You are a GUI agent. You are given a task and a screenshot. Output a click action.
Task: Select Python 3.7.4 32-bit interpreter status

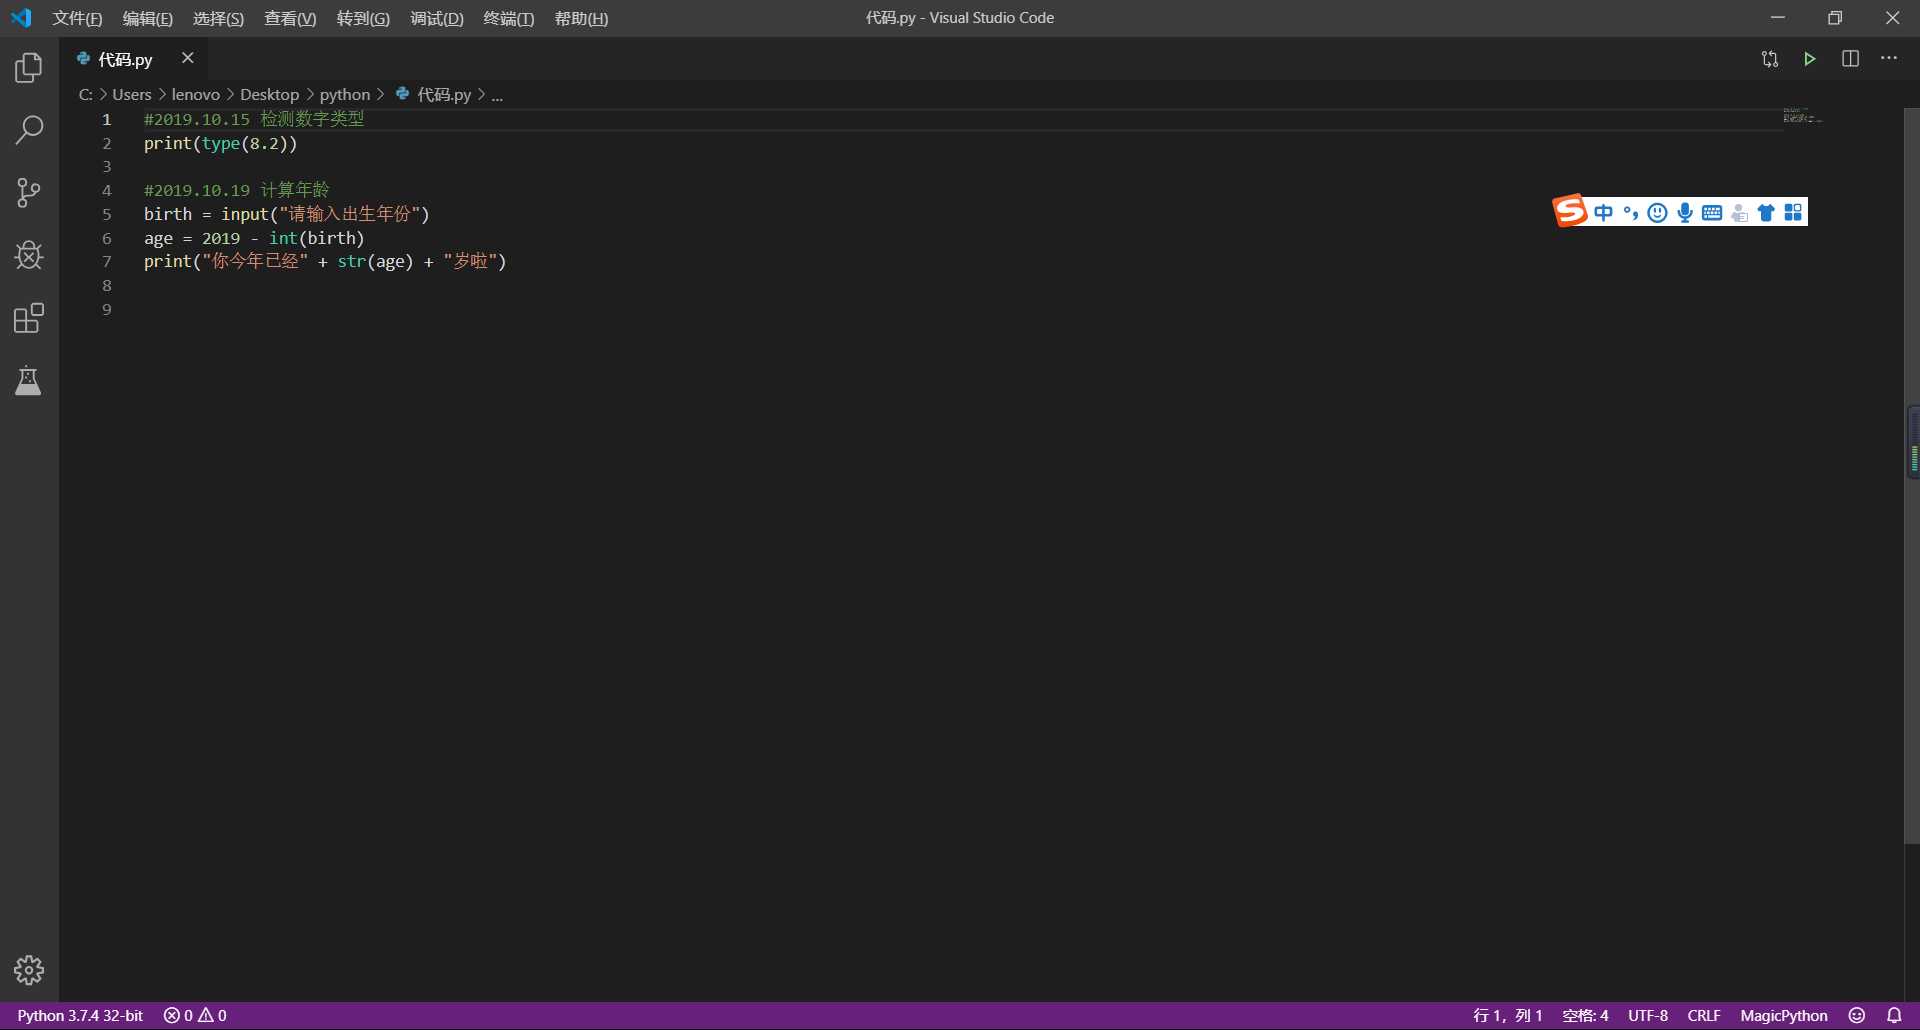pyautogui.click(x=80, y=1015)
